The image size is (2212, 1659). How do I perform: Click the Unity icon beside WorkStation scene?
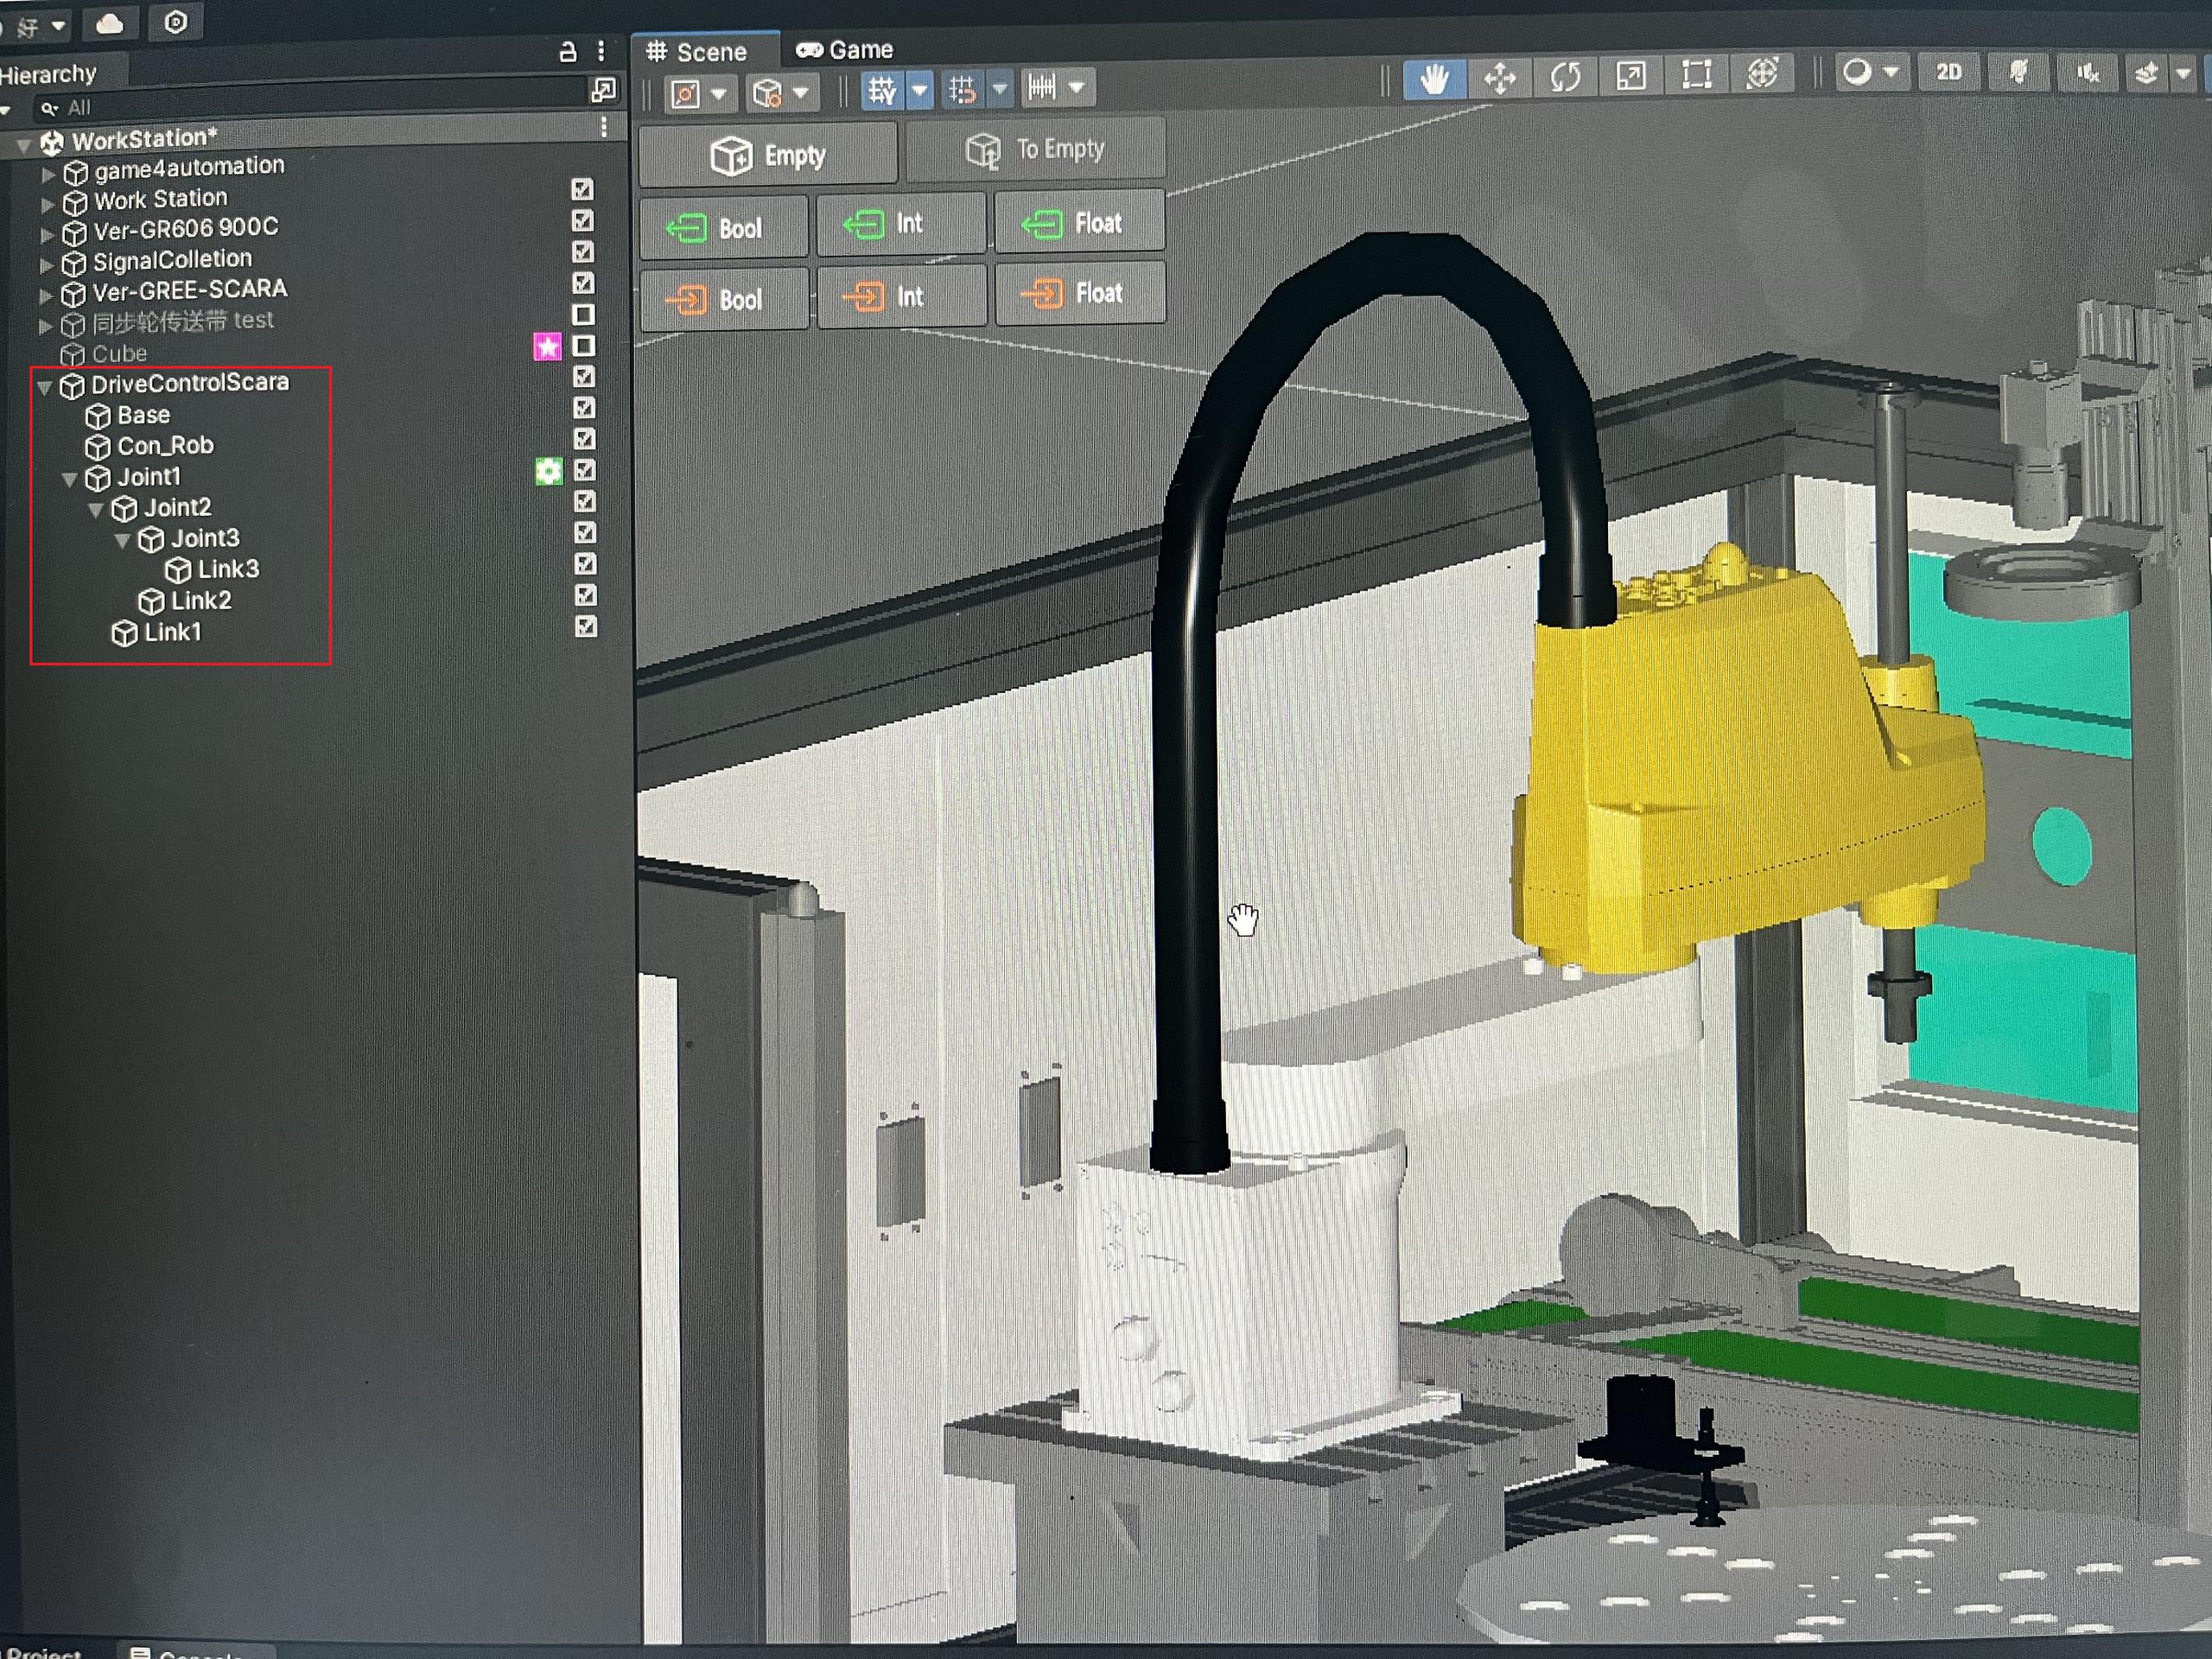52,143
